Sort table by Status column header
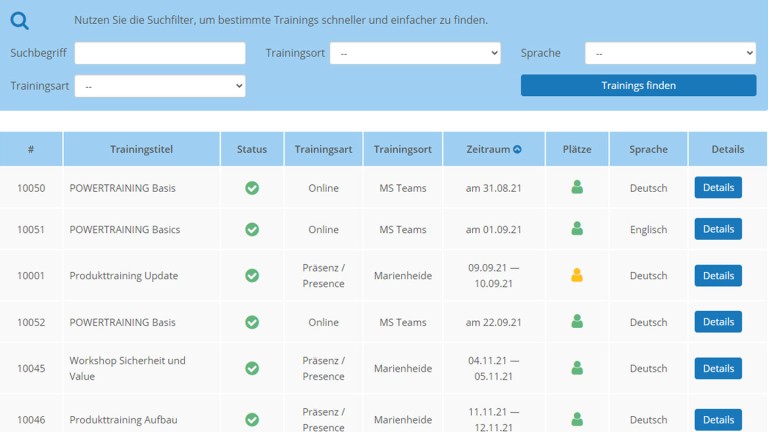768x432 pixels. [252, 150]
